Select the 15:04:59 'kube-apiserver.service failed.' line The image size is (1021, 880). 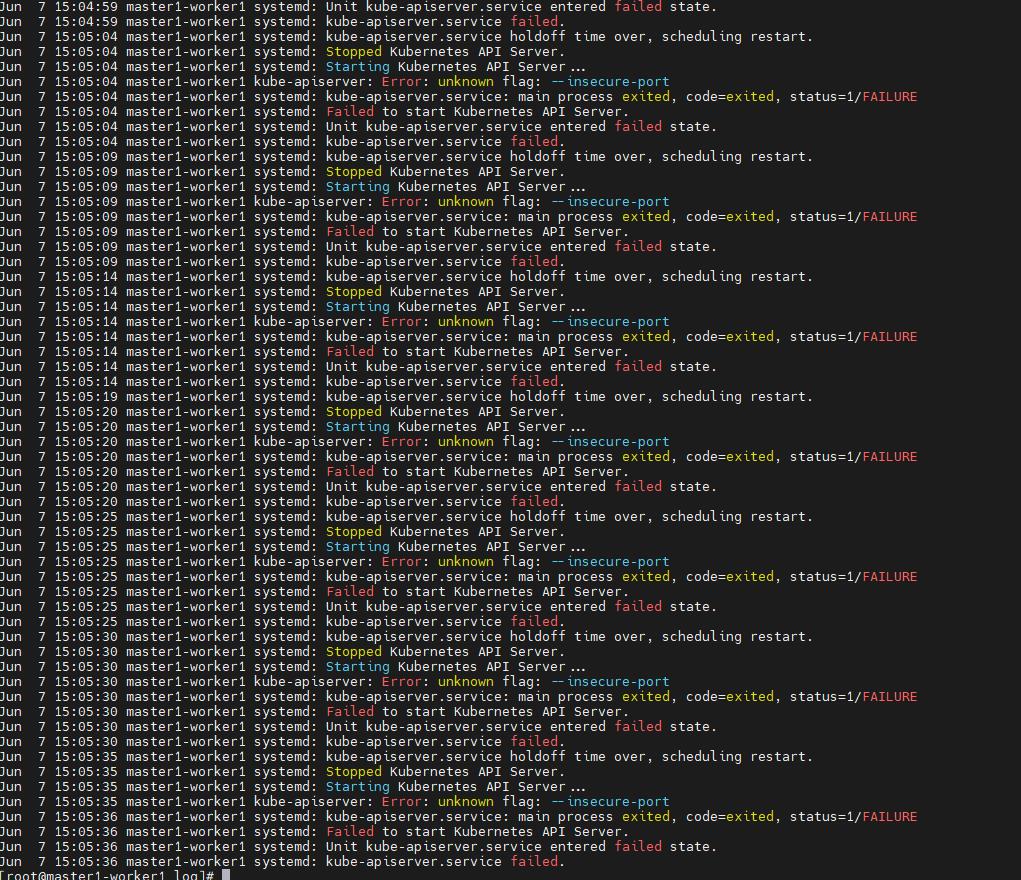point(282,21)
